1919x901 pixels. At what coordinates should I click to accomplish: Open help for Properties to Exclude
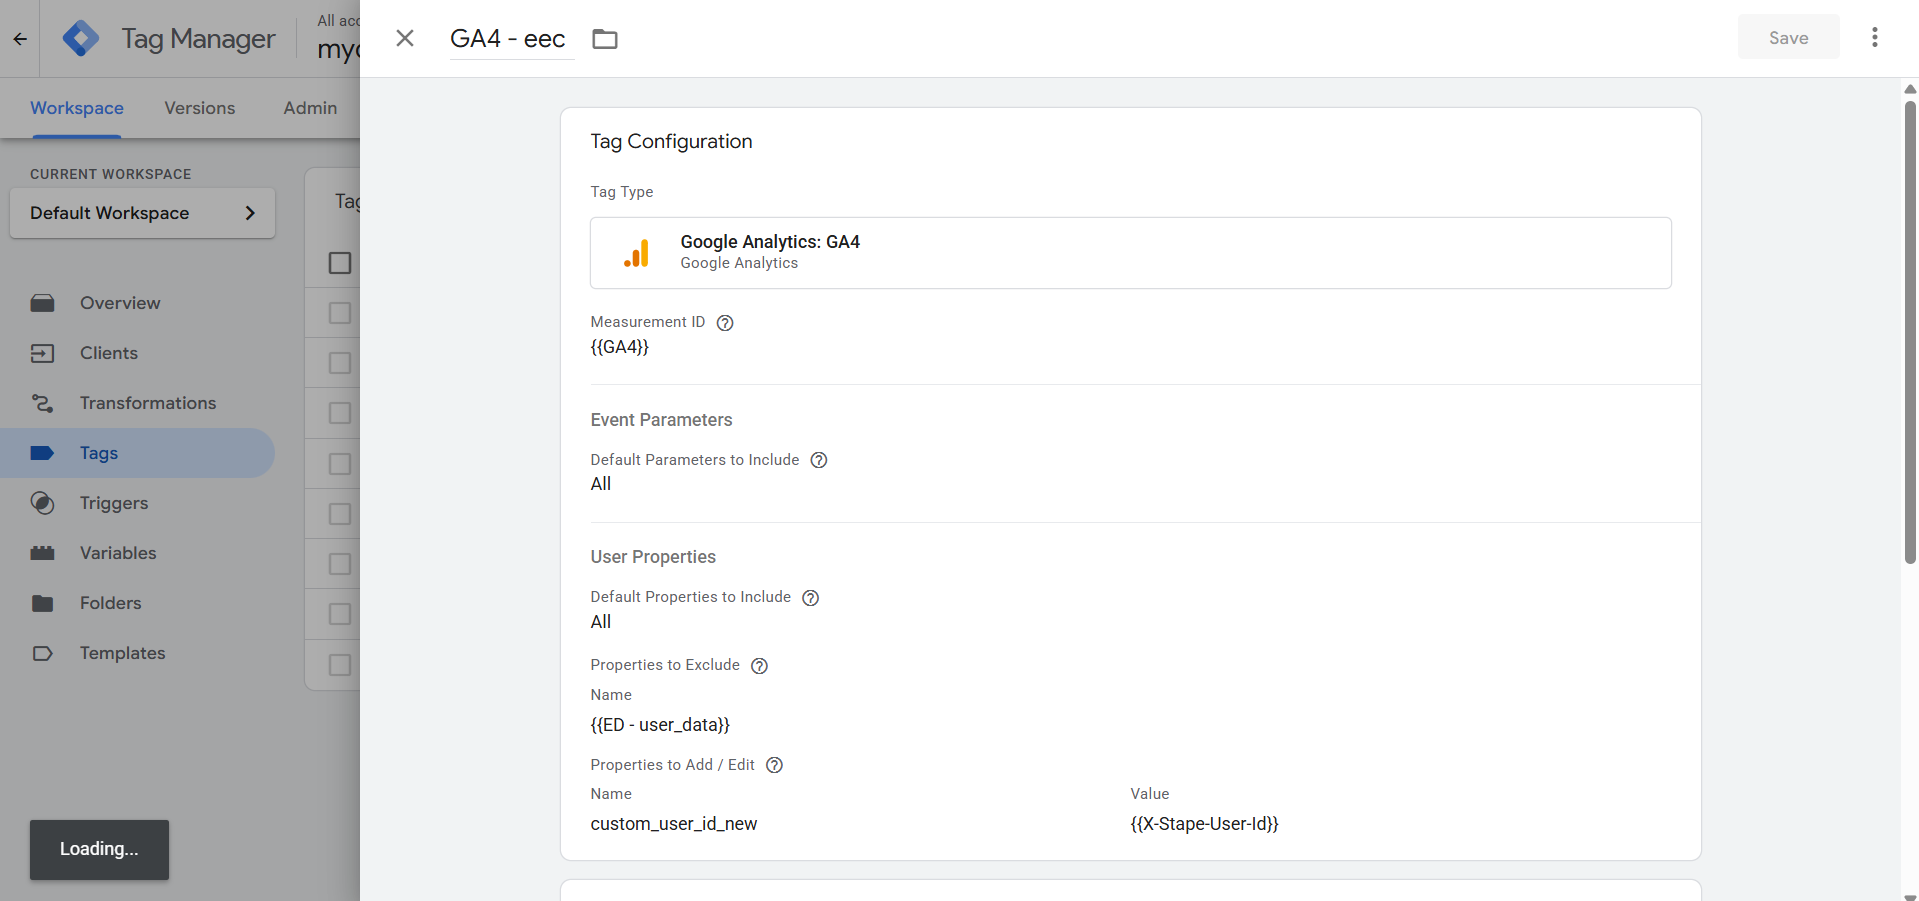click(x=759, y=666)
